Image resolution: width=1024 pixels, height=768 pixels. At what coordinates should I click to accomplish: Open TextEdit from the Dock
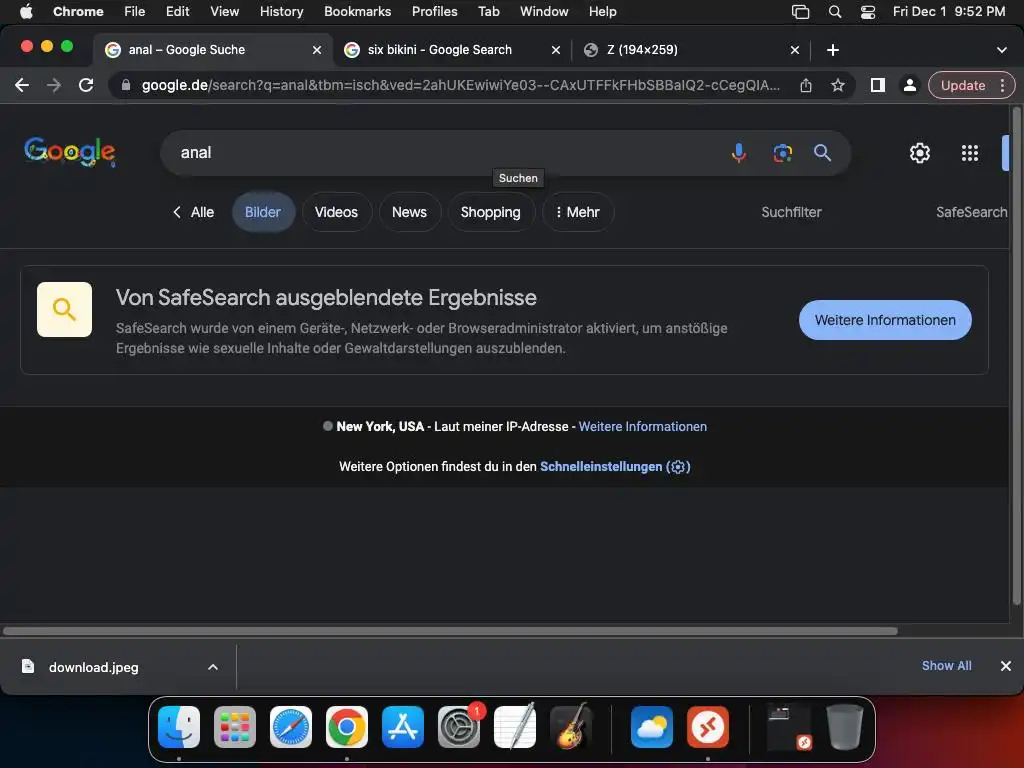515,727
